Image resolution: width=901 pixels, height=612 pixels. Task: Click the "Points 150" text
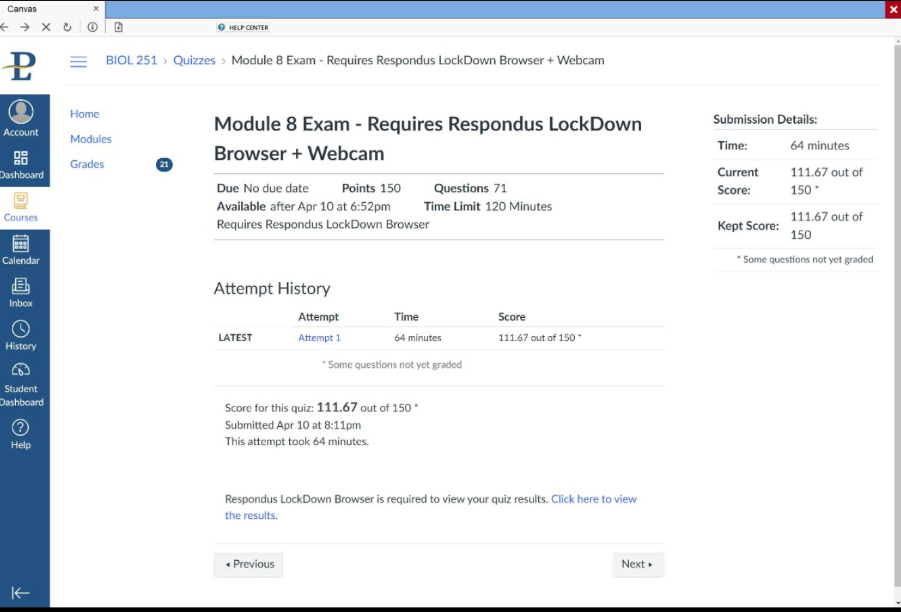tap(371, 188)
